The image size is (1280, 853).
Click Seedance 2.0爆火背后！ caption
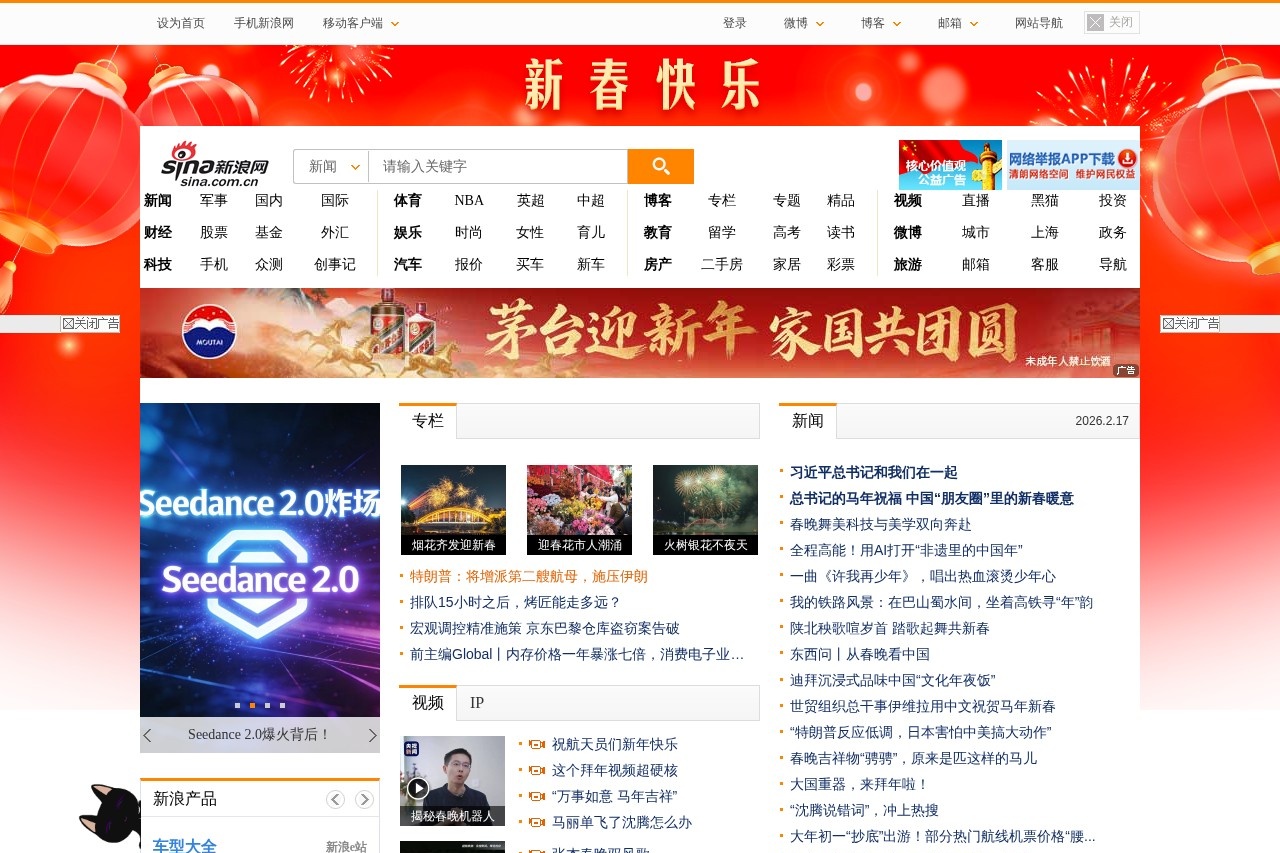(260, 735)
